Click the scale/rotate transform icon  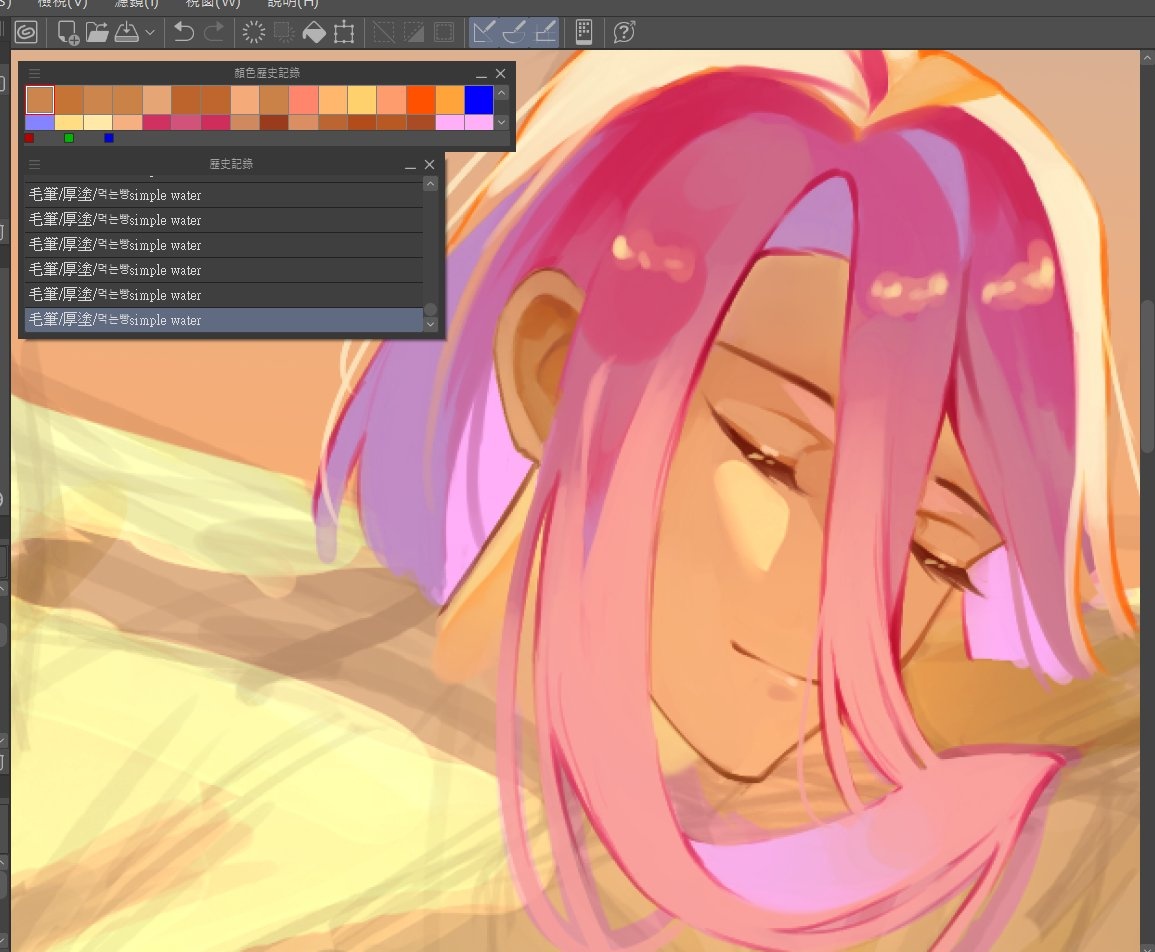[344, 32]
